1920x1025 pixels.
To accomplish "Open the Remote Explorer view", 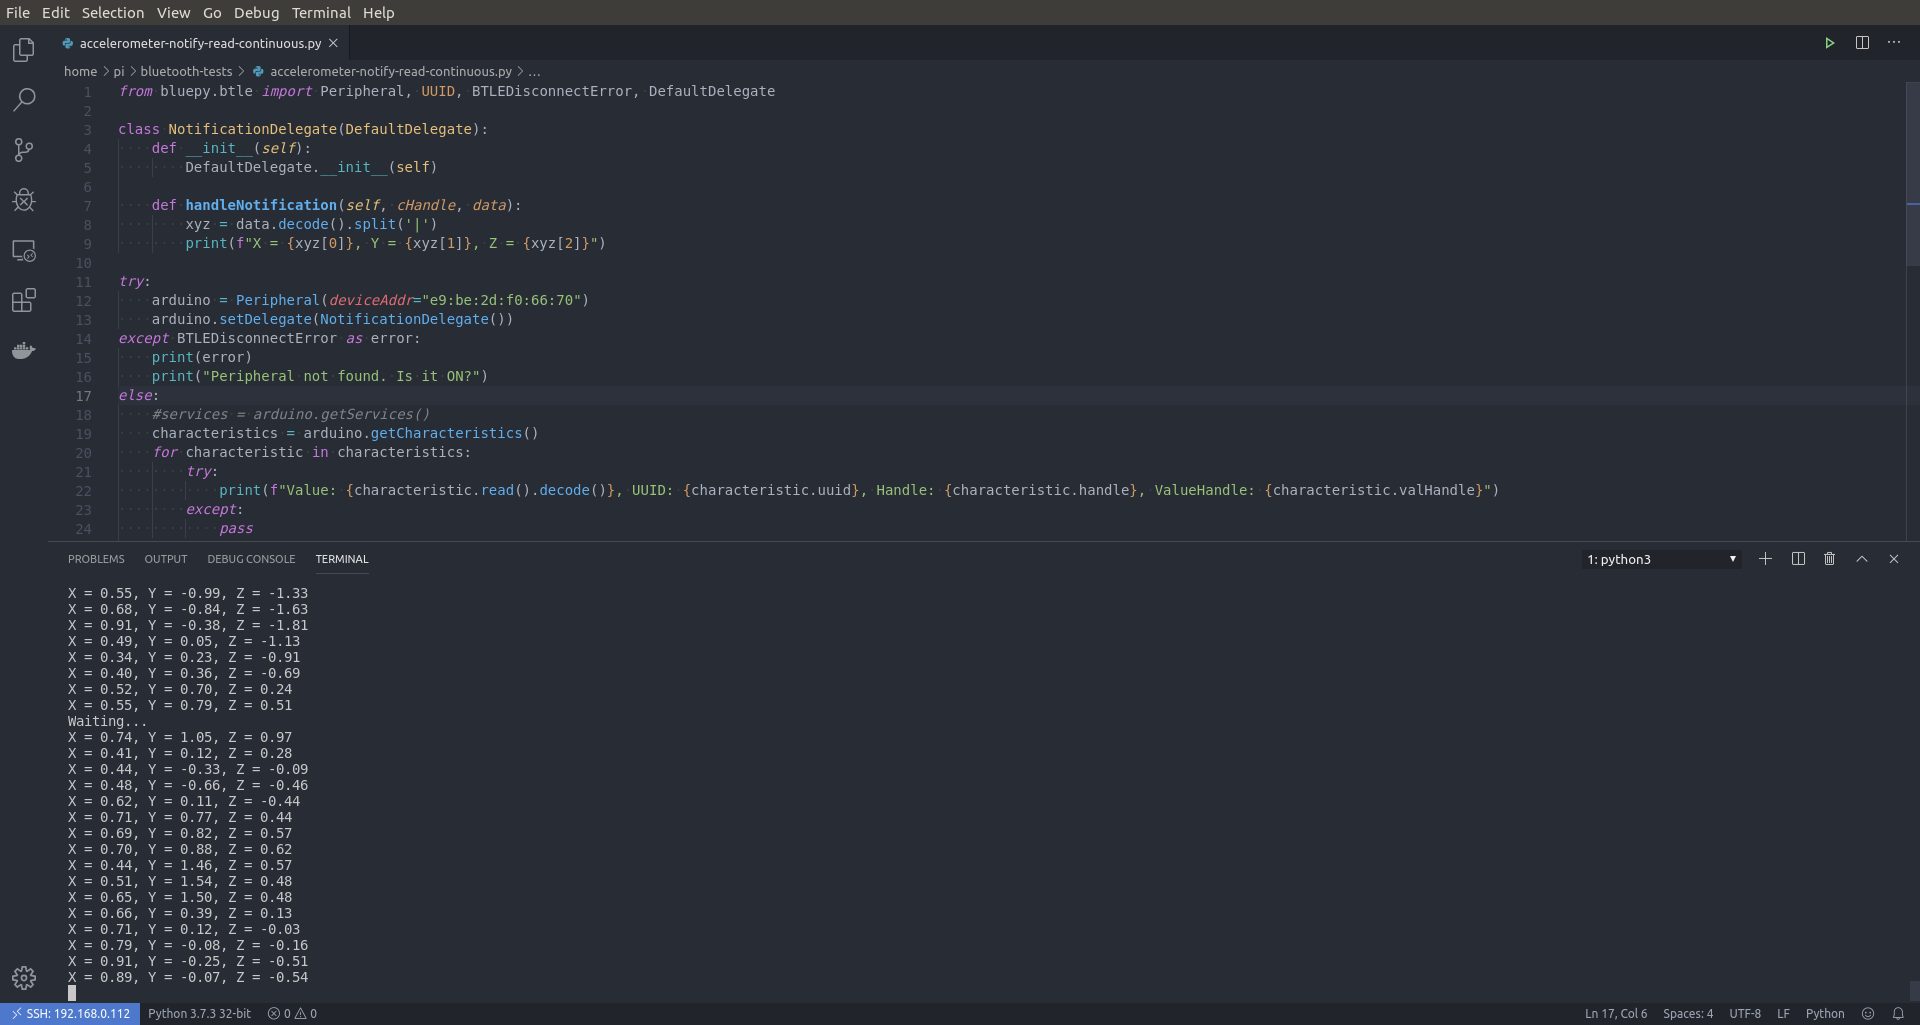I will click(24, 250).
